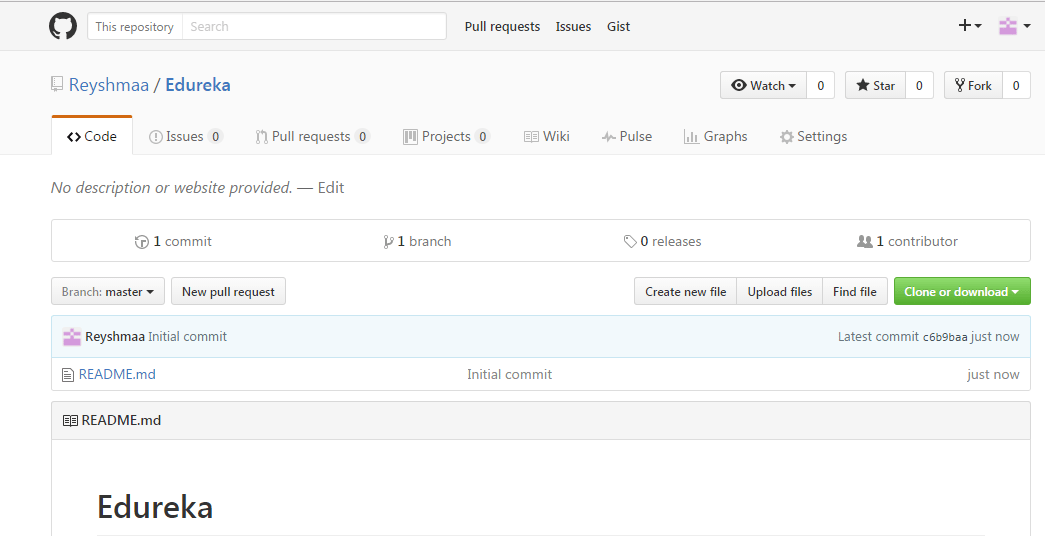The width and height of the screenshot is (1045, 536).
Task: Switch to the Projects tab
Action: pos(447,136)
